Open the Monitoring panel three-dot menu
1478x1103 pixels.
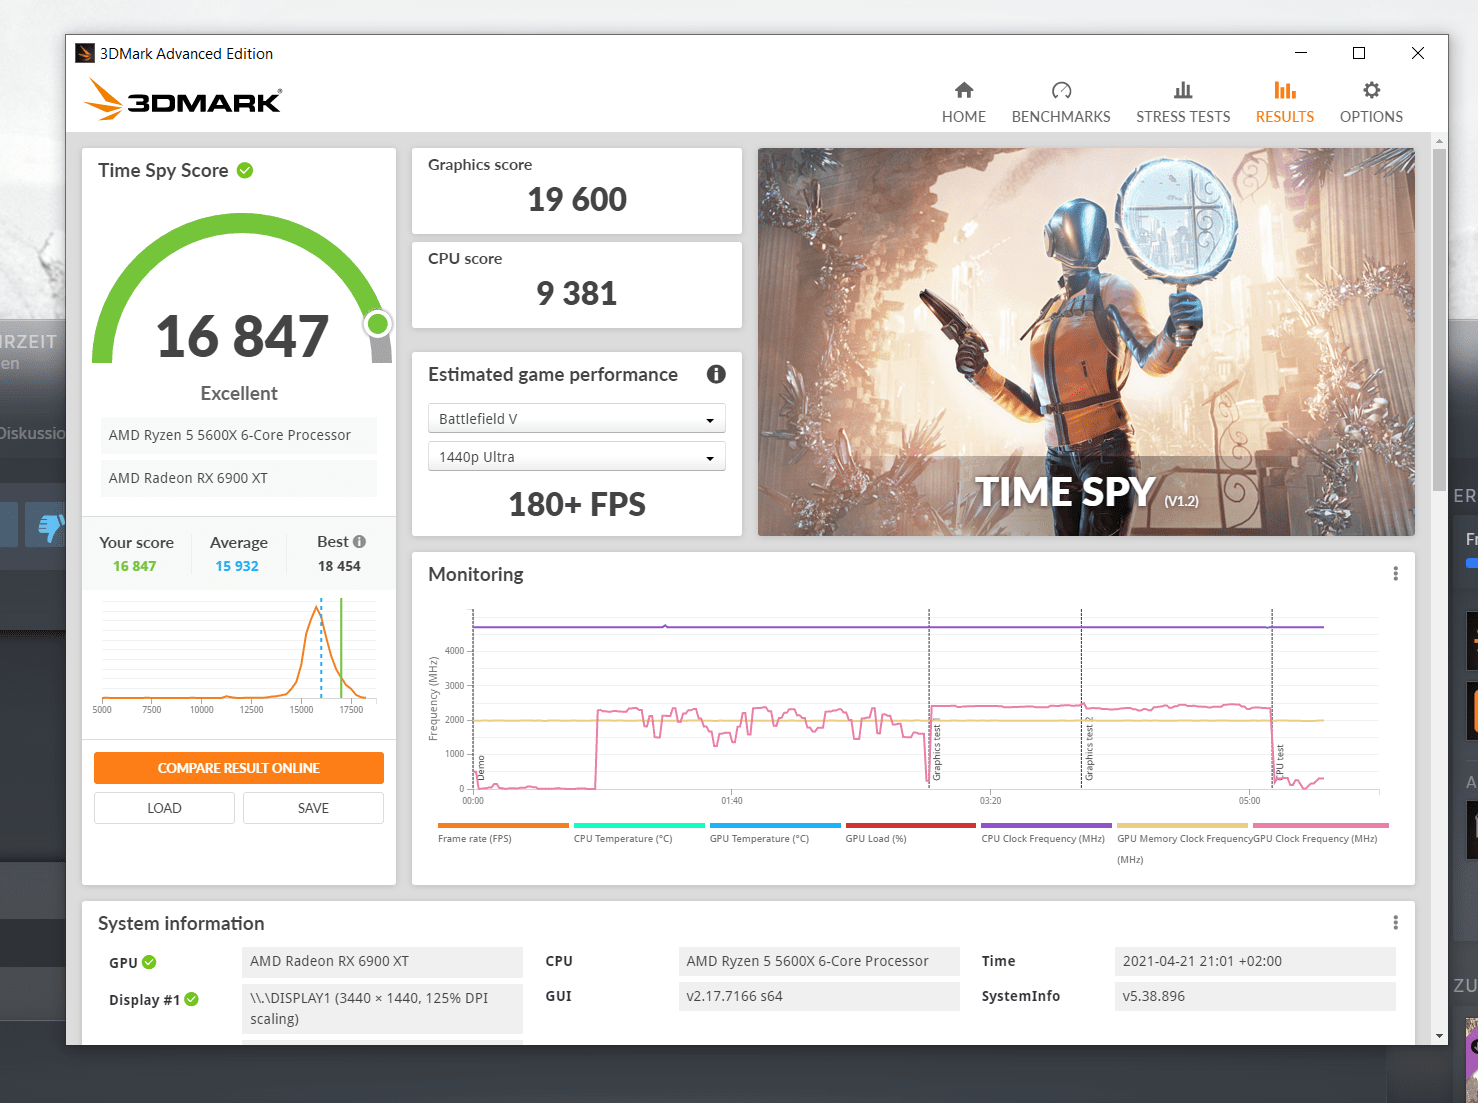pos(1395,574)
